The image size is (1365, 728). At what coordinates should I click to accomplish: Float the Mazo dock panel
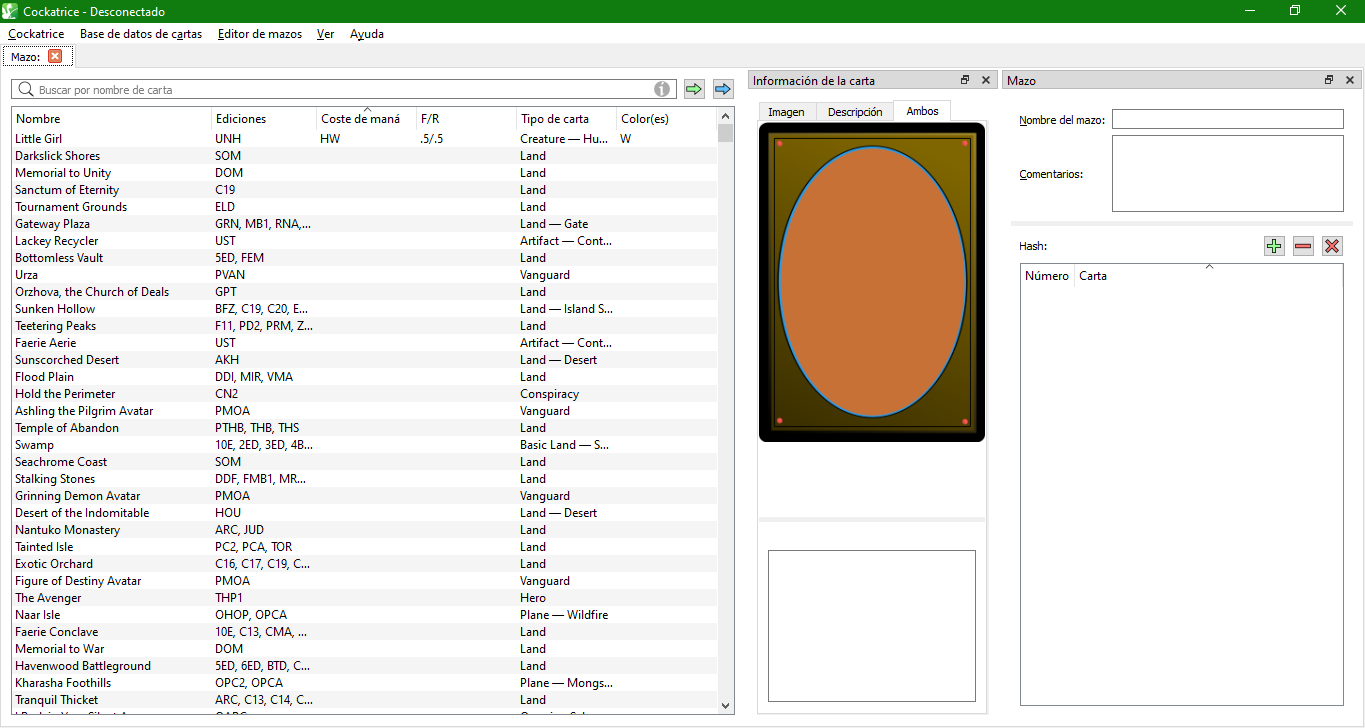pos(1329,80)
